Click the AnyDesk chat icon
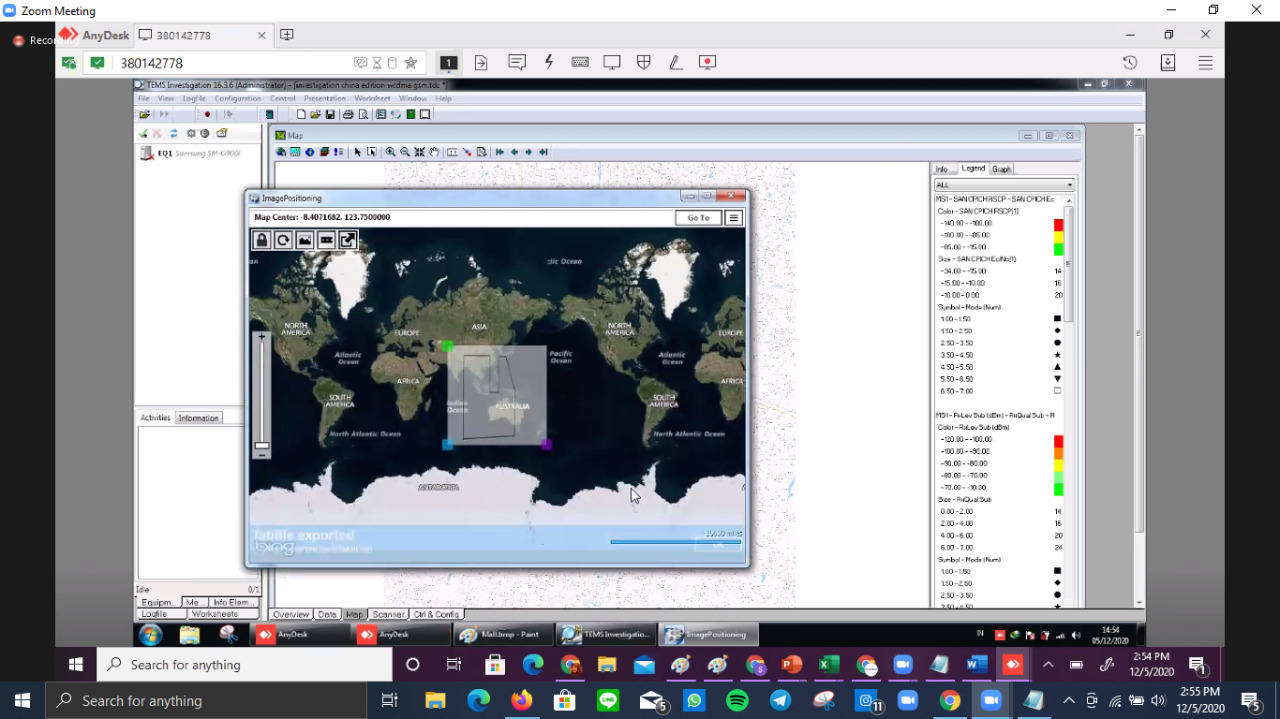This screenshot has height=719, width=1280. click(x=517, y=62)
